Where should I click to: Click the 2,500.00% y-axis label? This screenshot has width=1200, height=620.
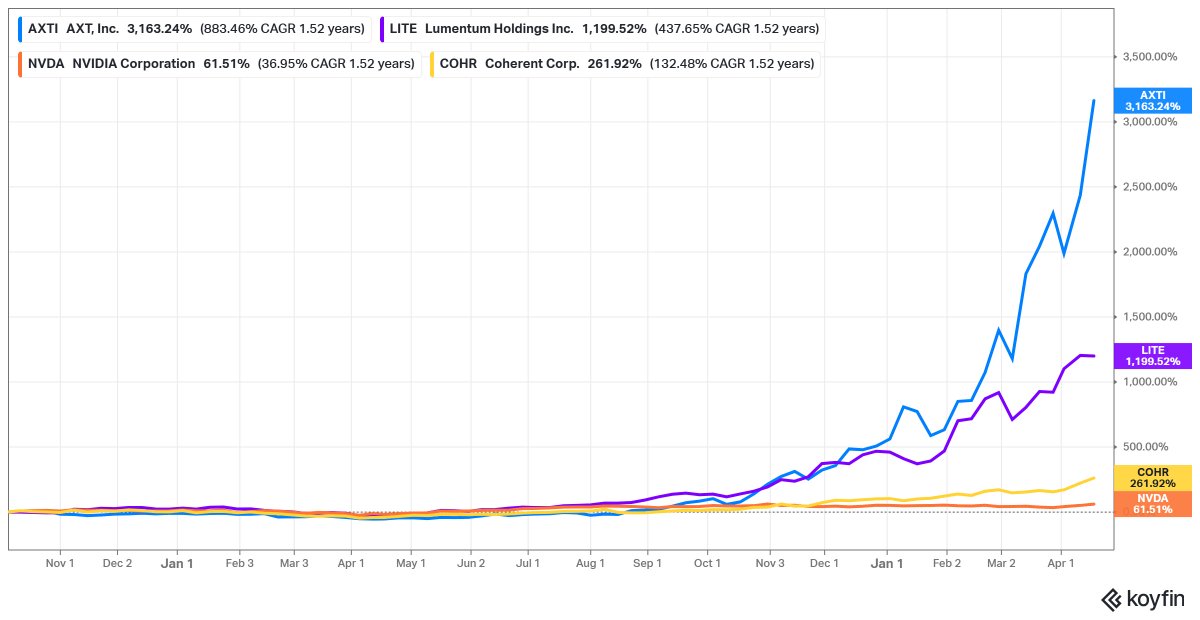point(1152,187)
